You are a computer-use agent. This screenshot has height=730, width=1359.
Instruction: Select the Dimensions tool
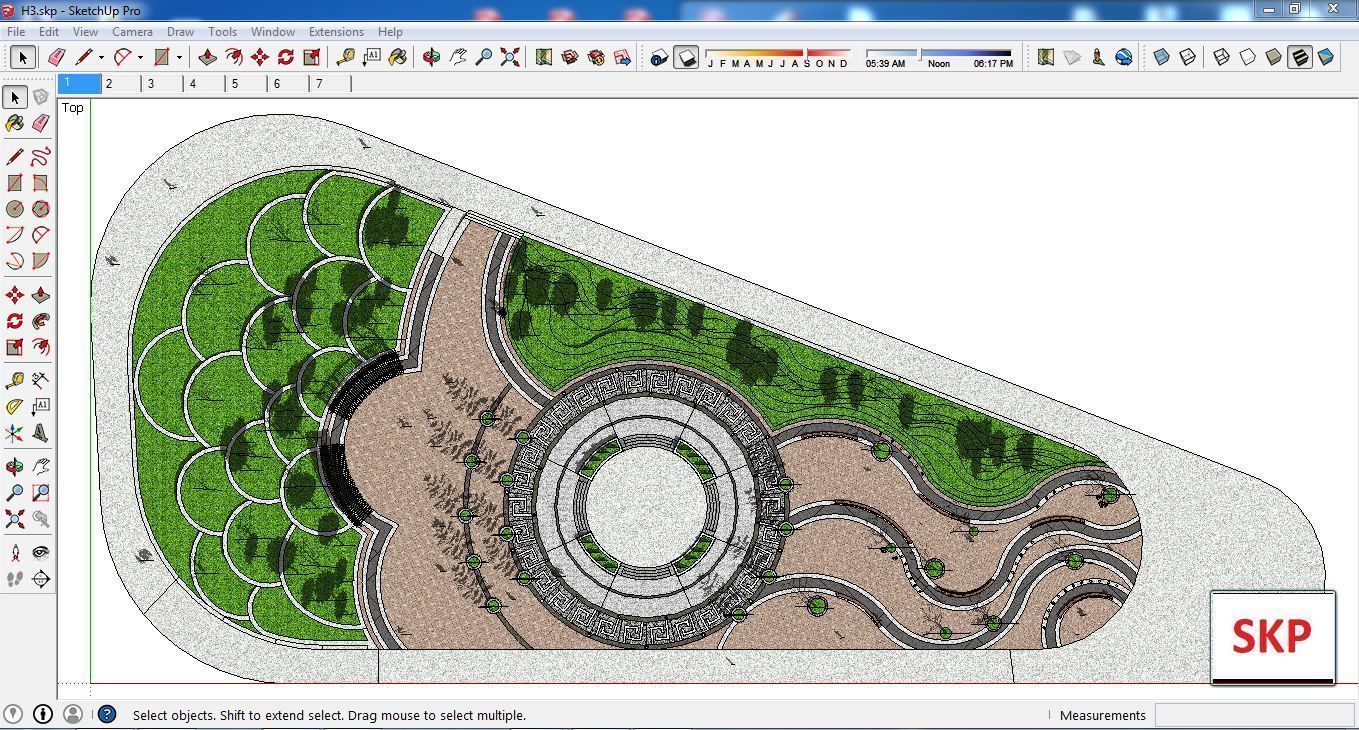coord(40,381)
